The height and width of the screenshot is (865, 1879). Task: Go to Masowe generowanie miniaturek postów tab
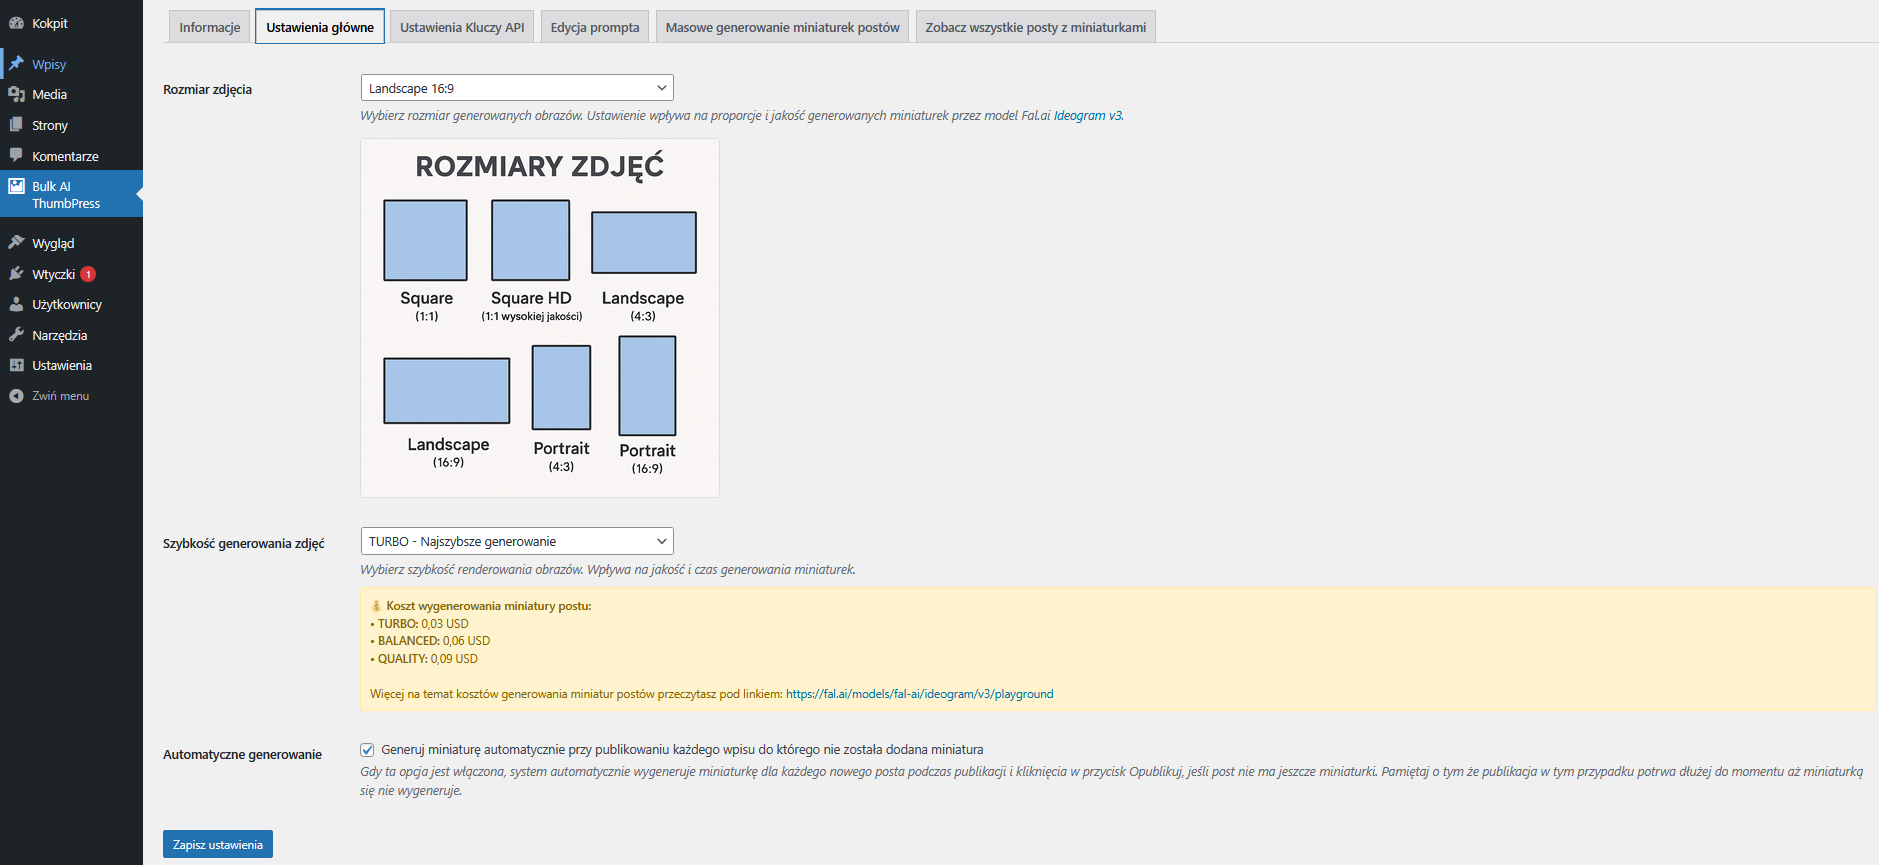[782, 27]
